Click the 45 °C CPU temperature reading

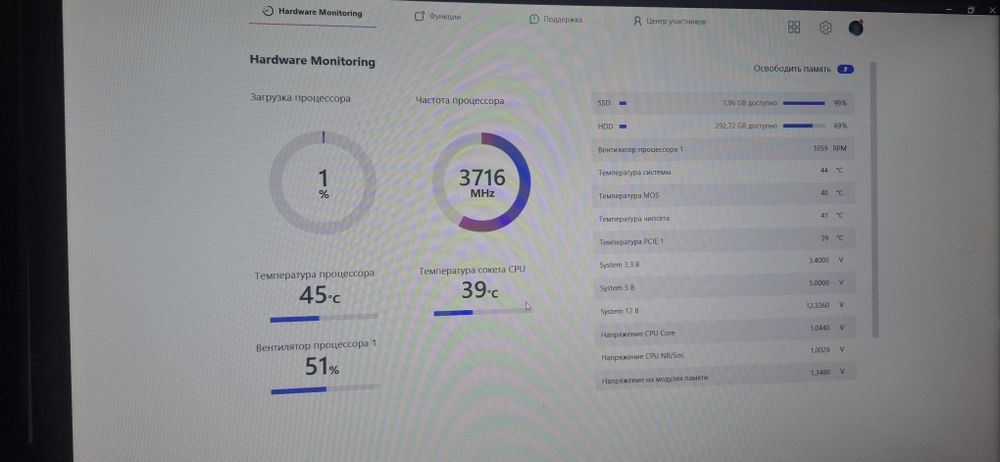320,295
